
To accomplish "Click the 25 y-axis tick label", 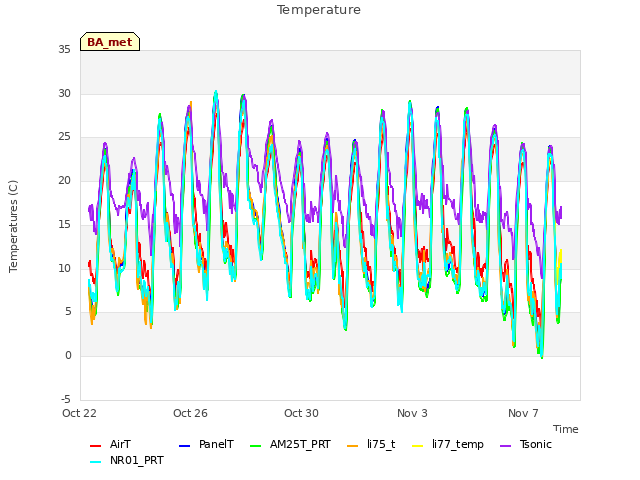I will tap(64, 137).
